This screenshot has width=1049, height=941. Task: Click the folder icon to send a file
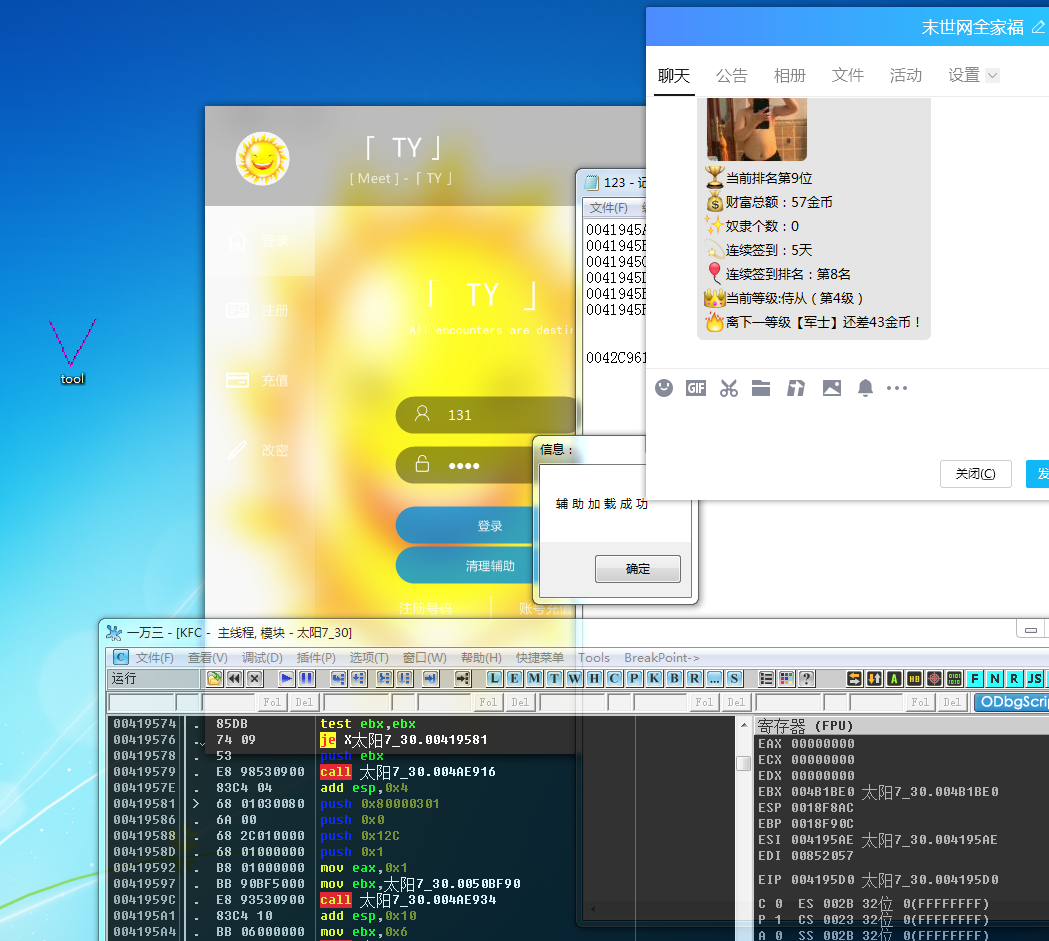tap(761, 388)
